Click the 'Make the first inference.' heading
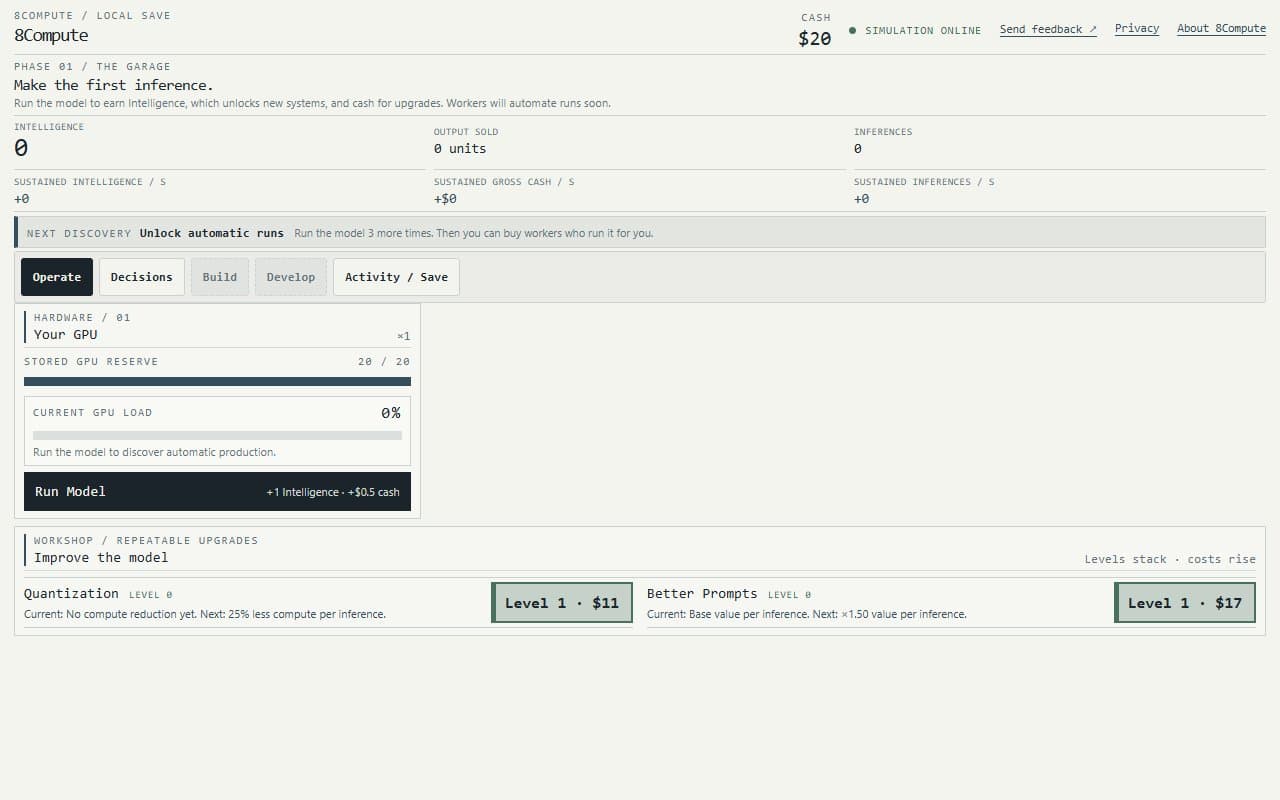Viewport: 1280px width, 800px height. (113, 85)
